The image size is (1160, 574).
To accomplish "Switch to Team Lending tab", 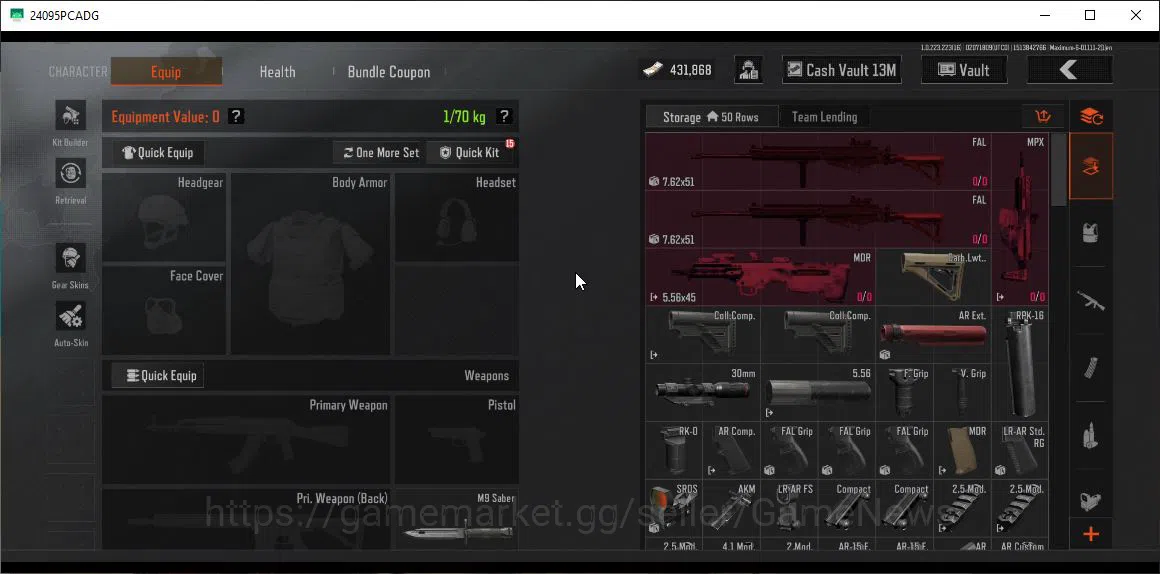I will click(824, 117).
